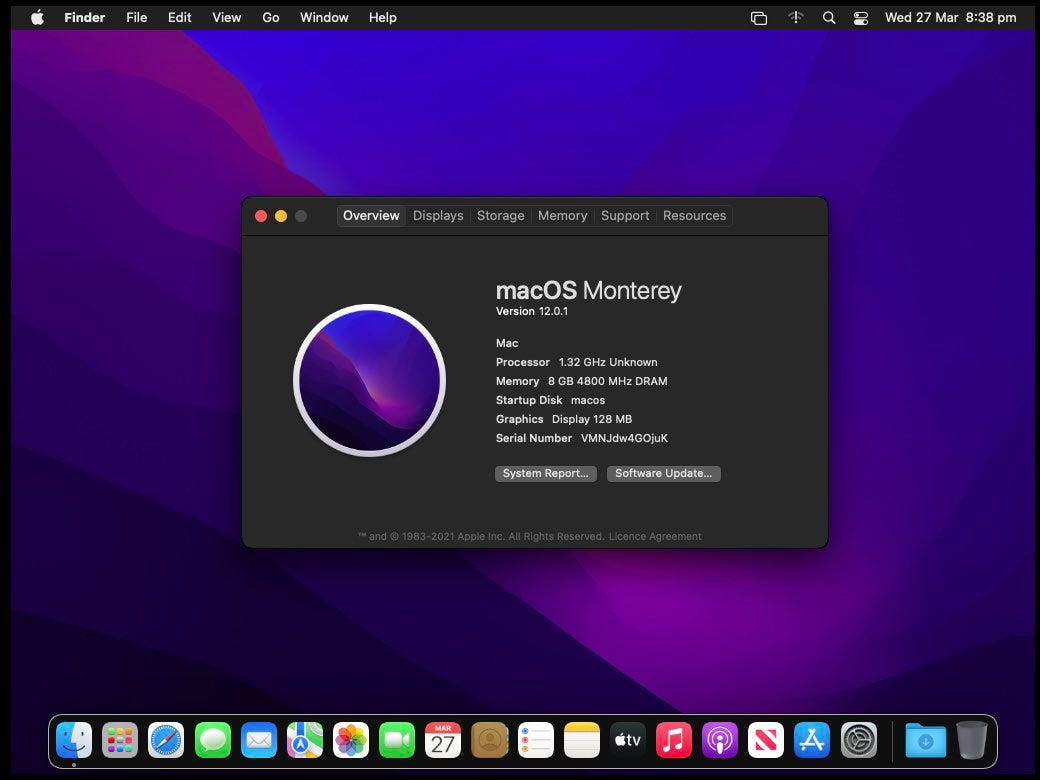Click the Startup Disk macos line
The width and height of the screenshot is (1040, 780).
click(551, 401)
